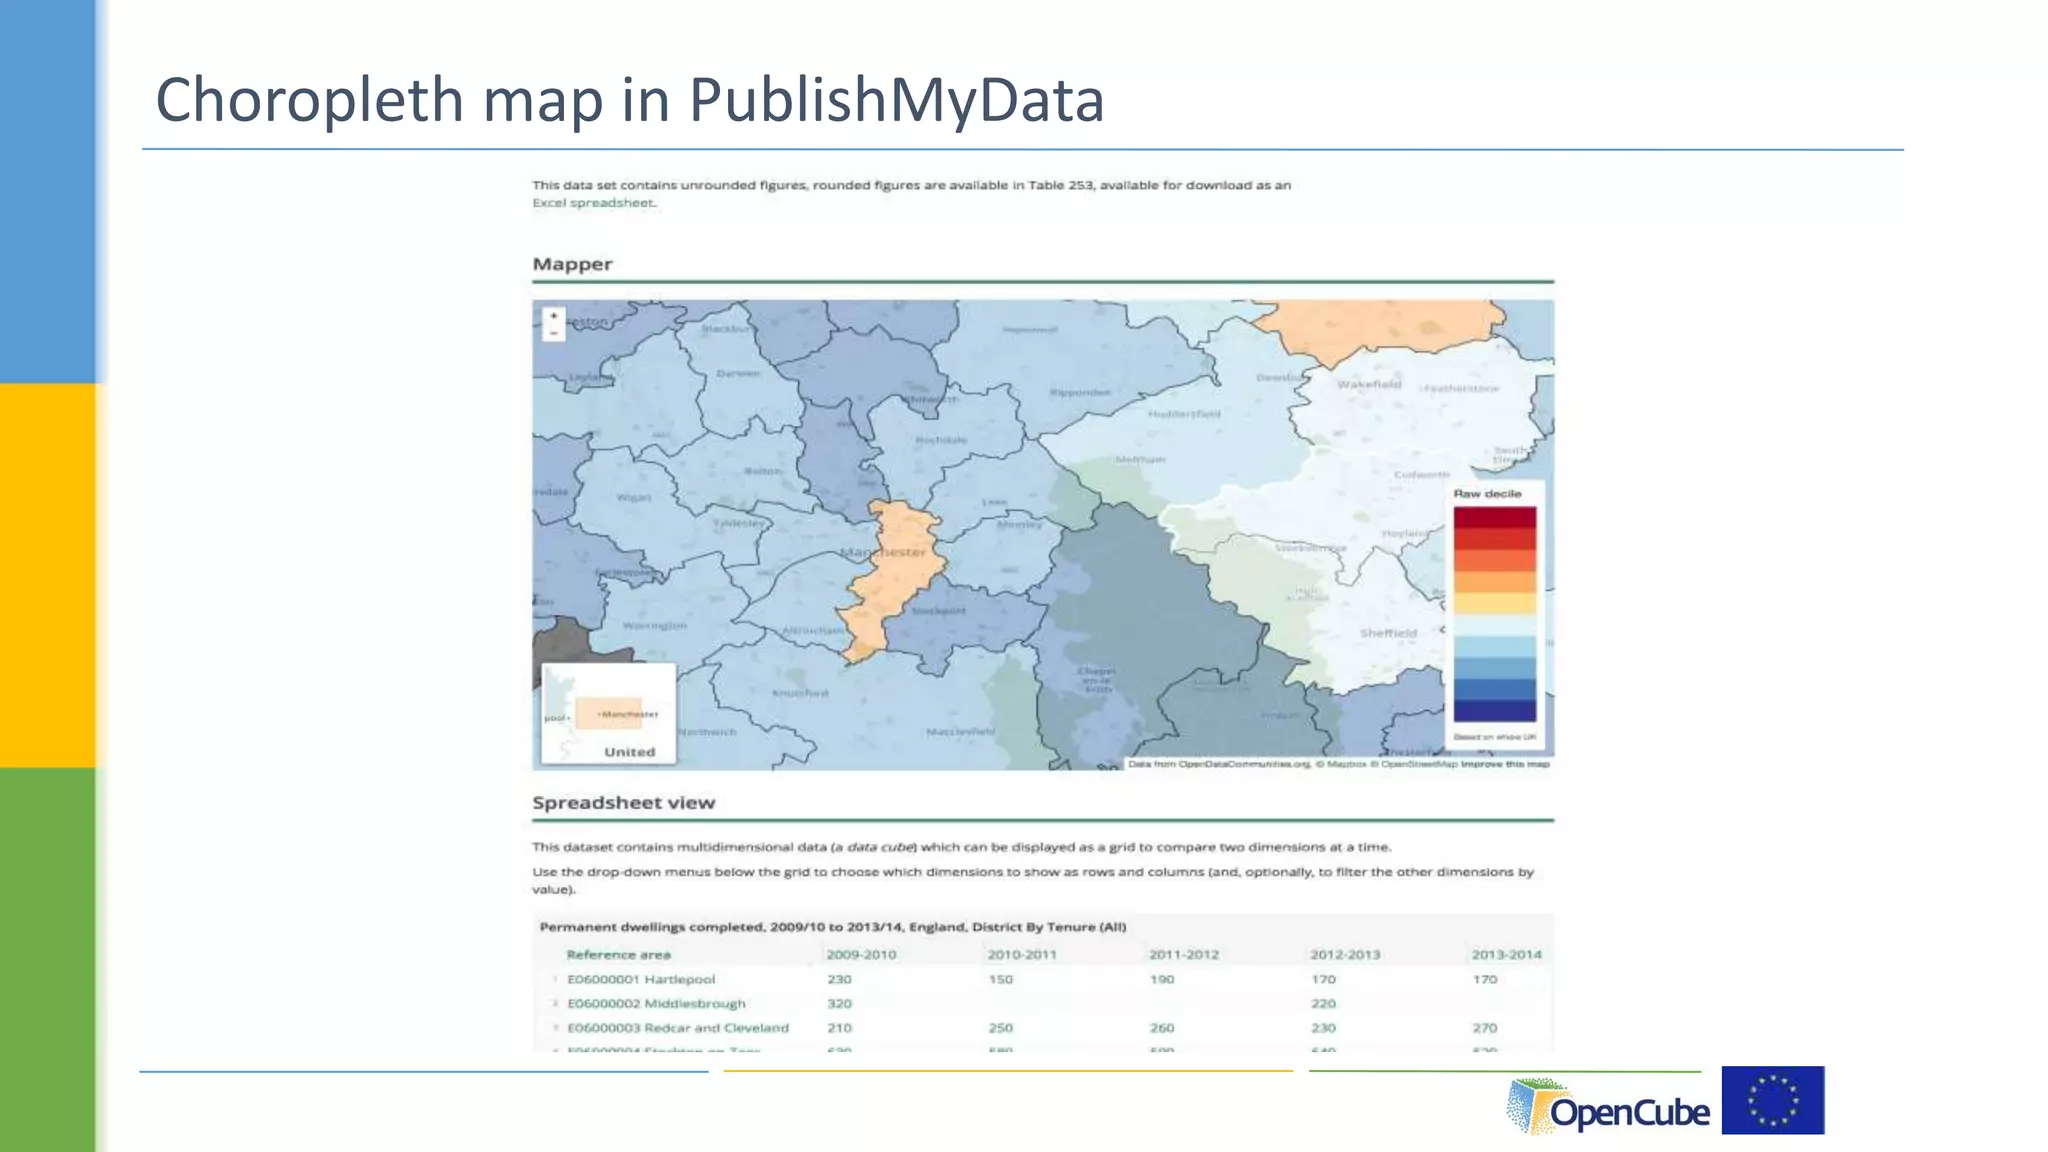Click the Rochdale label on map
The width and height of the screenshot is (2048, 1152).
tap(941, 440)
